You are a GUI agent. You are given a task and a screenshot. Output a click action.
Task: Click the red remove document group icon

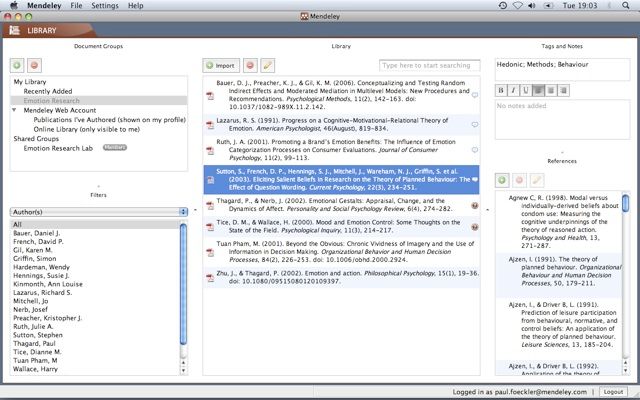[x=33, y=64]
